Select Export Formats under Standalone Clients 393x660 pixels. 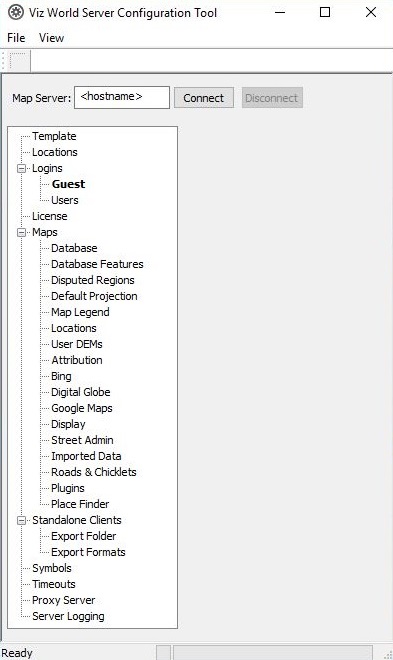click(88, 552)
